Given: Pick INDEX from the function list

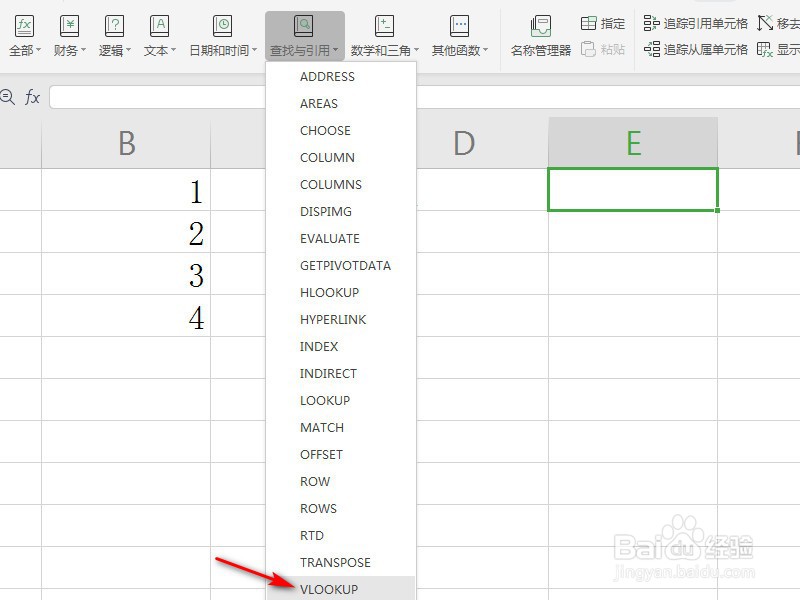Looking at the screenshot, I should [x=318, y=346].
